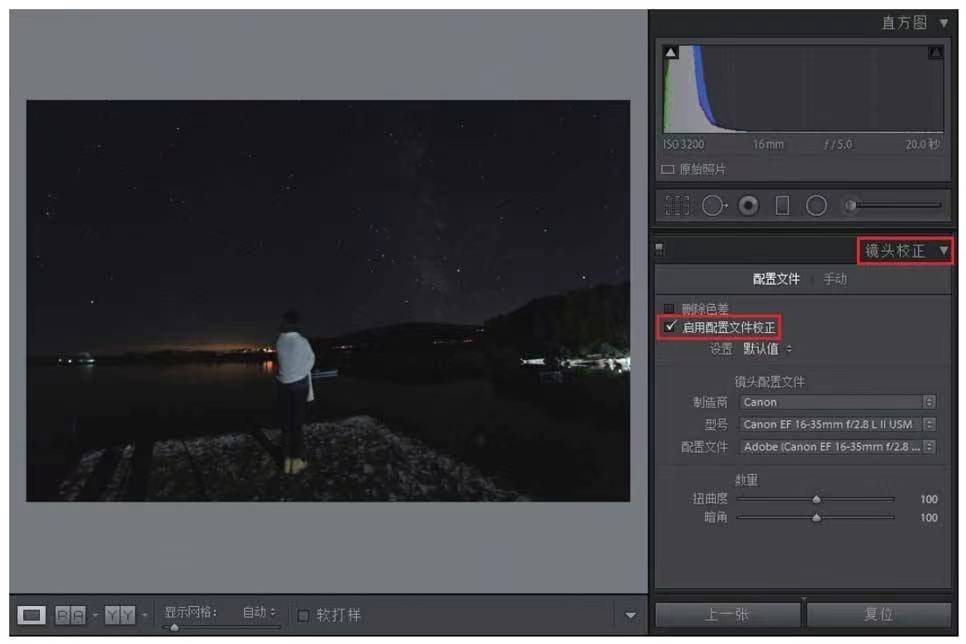Viewport: 966px width, 644px height.
Task: Select the spot removal tool
Action: [x=714, y=205]
